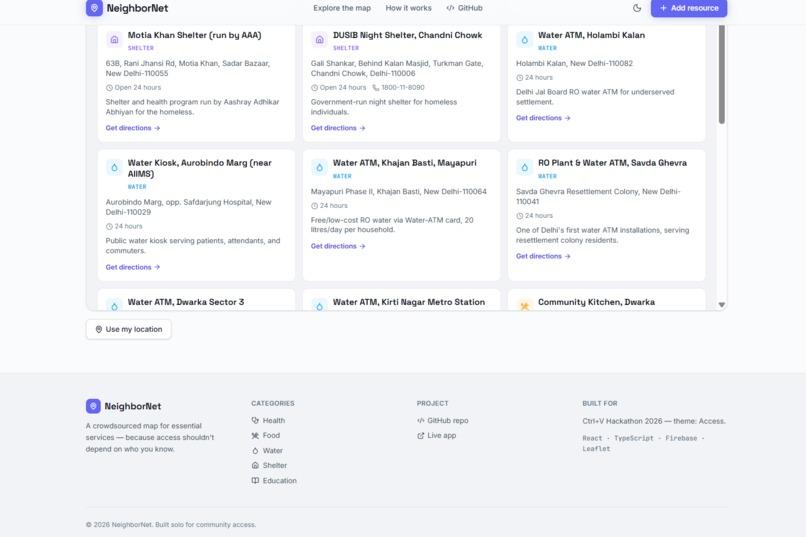Open Shelter category in footer

269,466
